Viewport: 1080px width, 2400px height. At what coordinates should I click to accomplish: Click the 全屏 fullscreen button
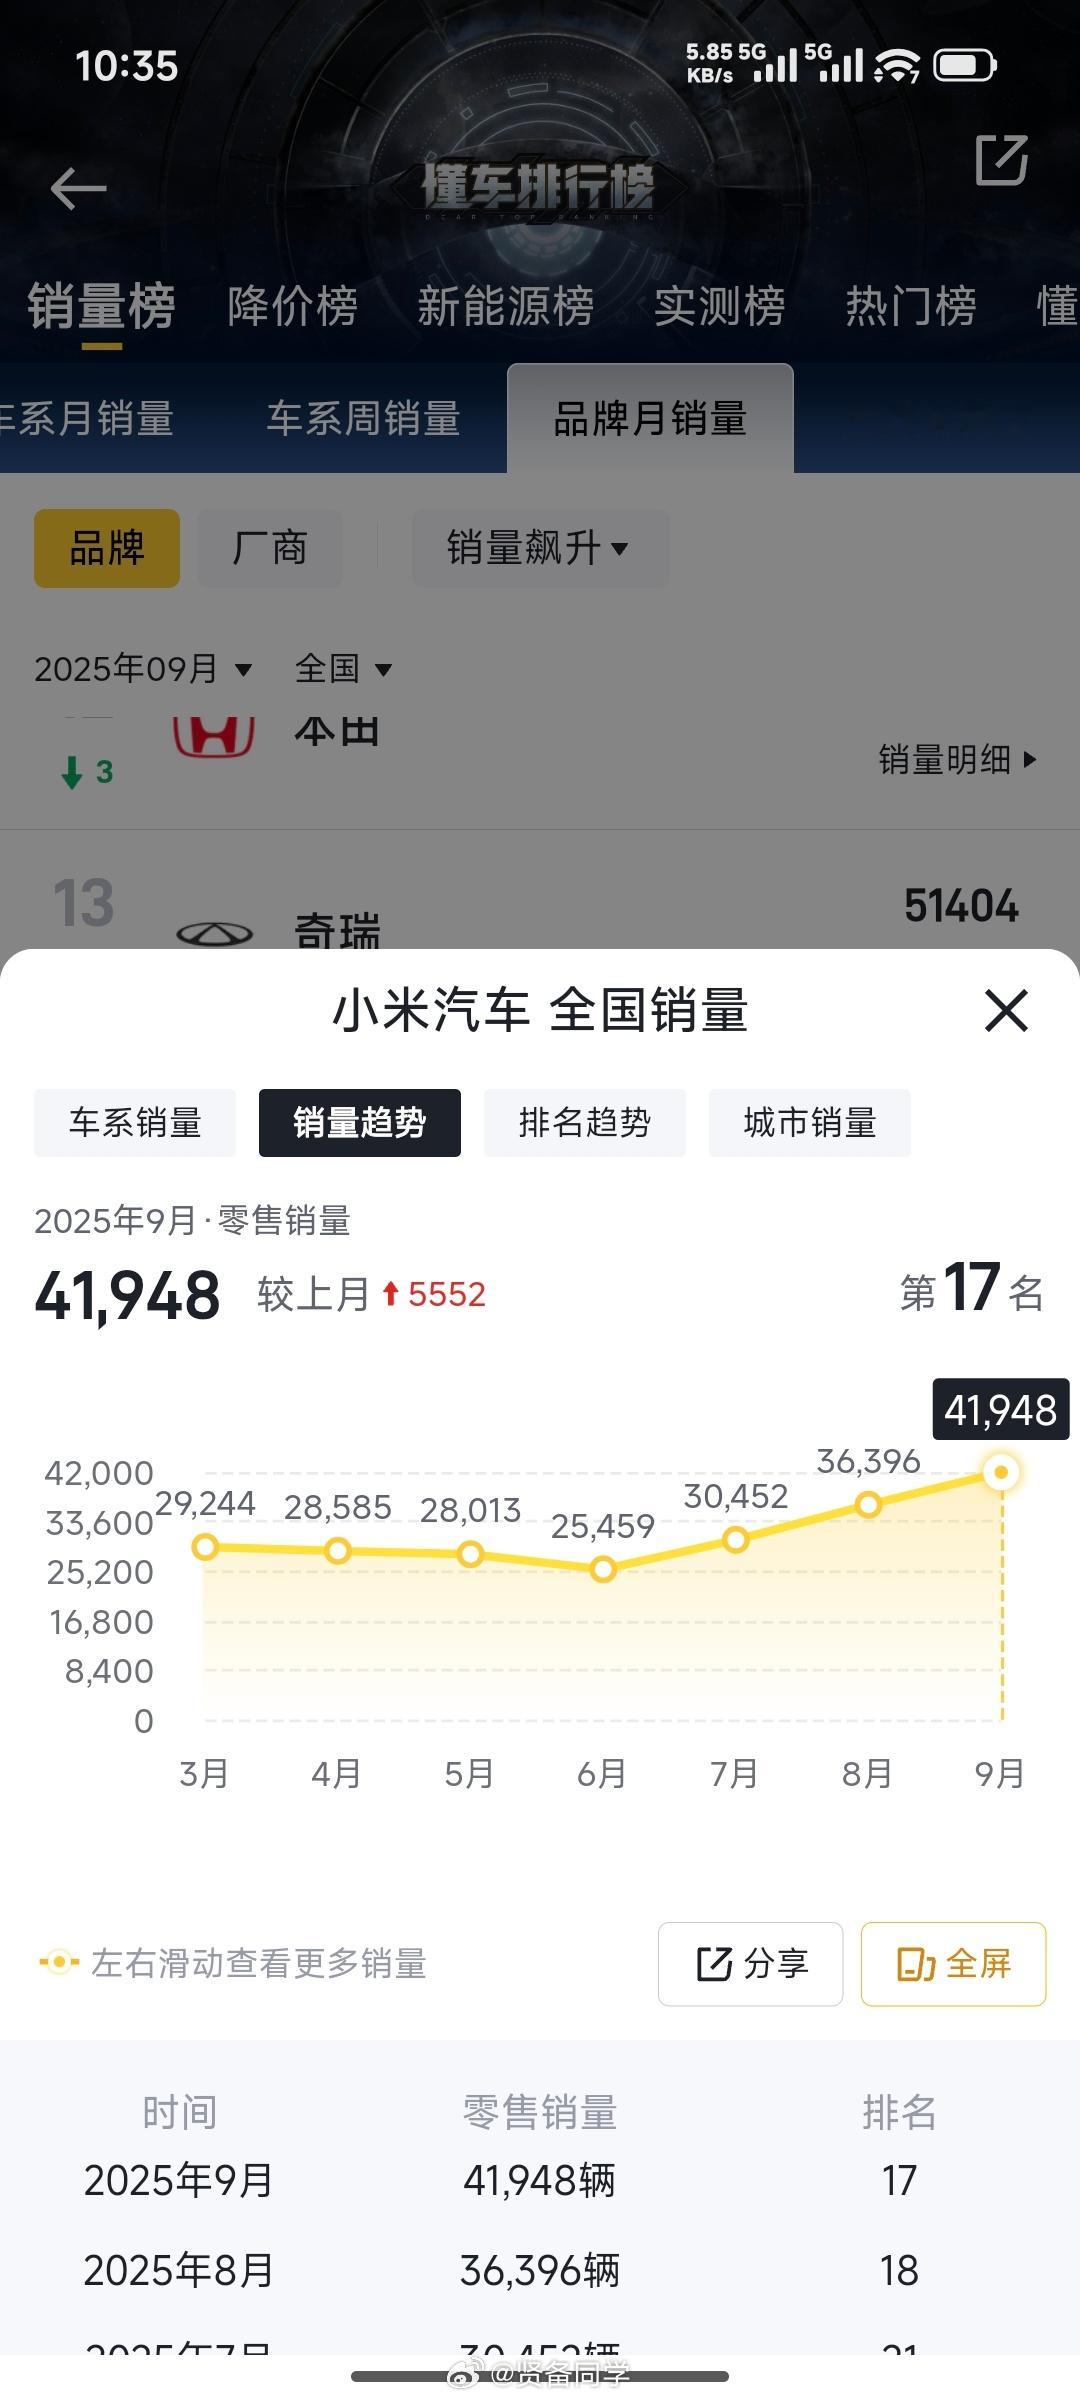point(954,1964)
